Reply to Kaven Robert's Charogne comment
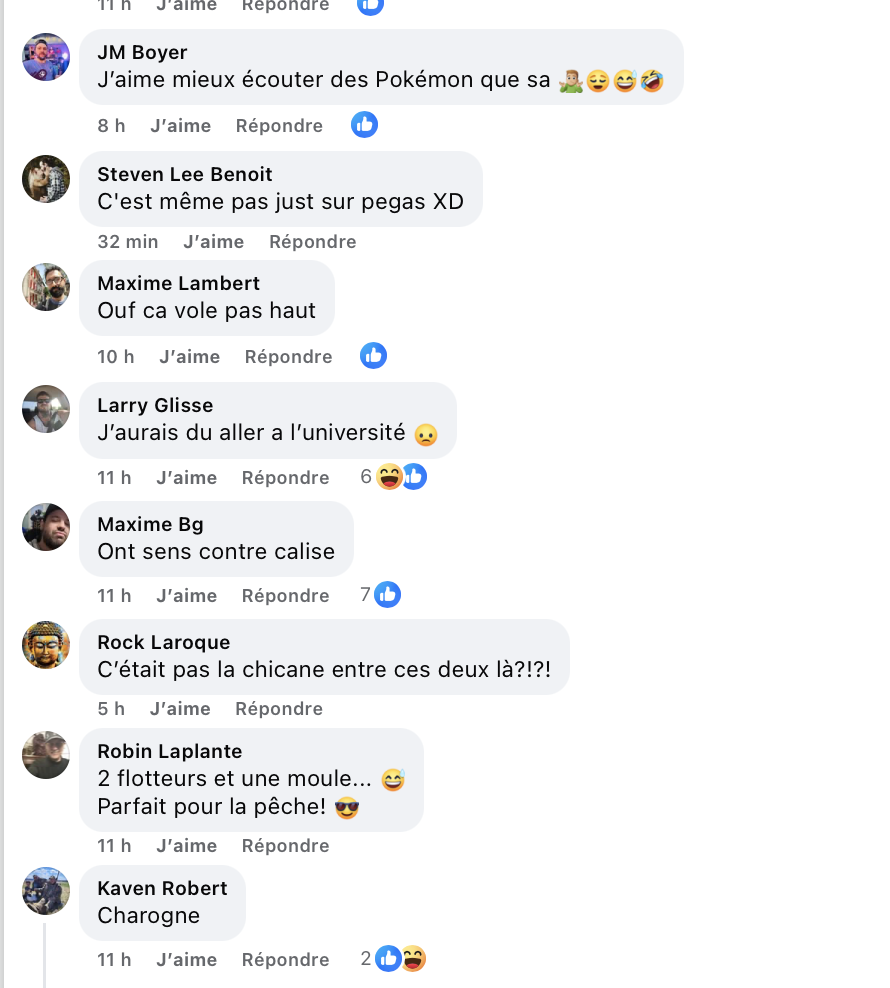 [x=286, y=960]
